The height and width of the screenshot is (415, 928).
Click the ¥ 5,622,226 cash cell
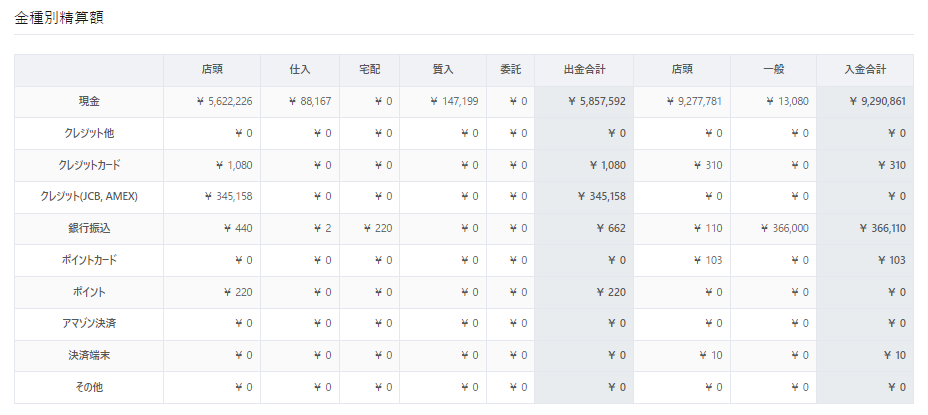coord(224,102)
